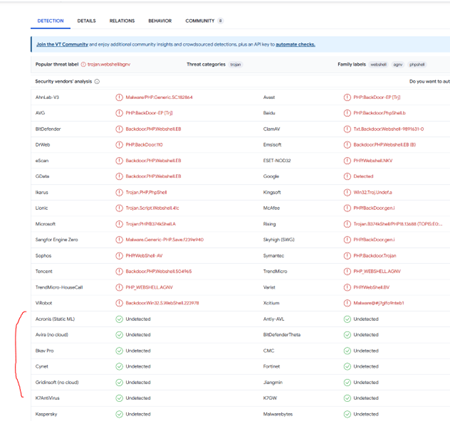This screenshot has height=421, width=450.
Task: Click the green check icon for Cynet
Action: (x=119, y=366)
